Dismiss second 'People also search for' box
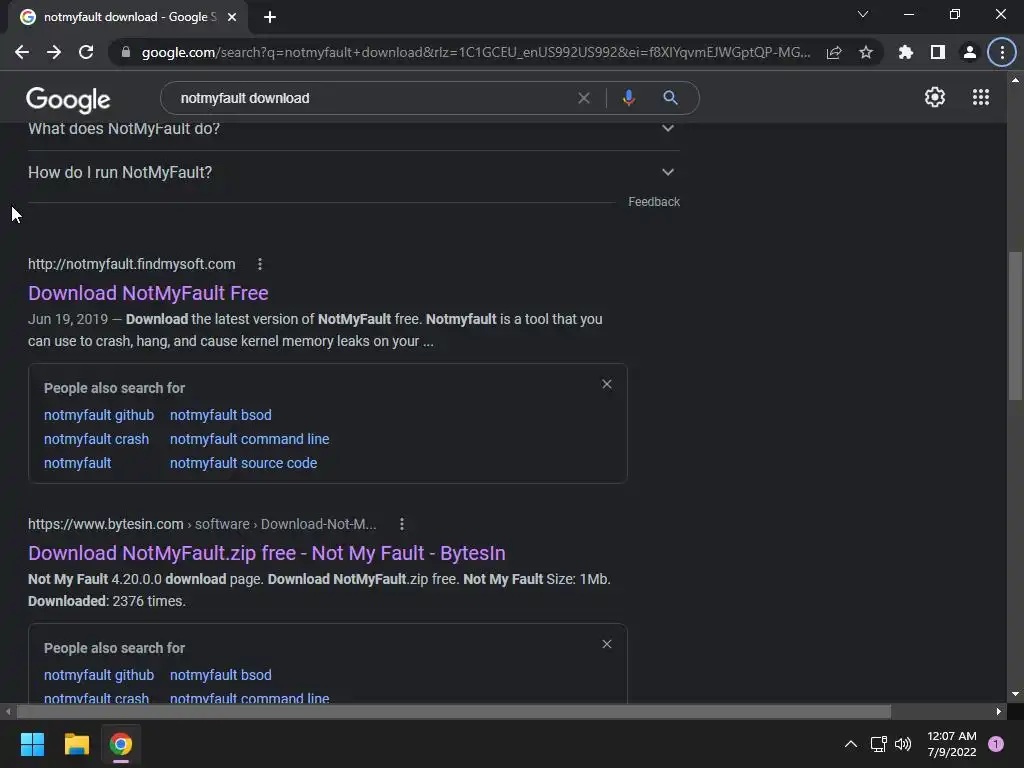The height and width of the screenshot is (768, 1024). click(607, 644)
